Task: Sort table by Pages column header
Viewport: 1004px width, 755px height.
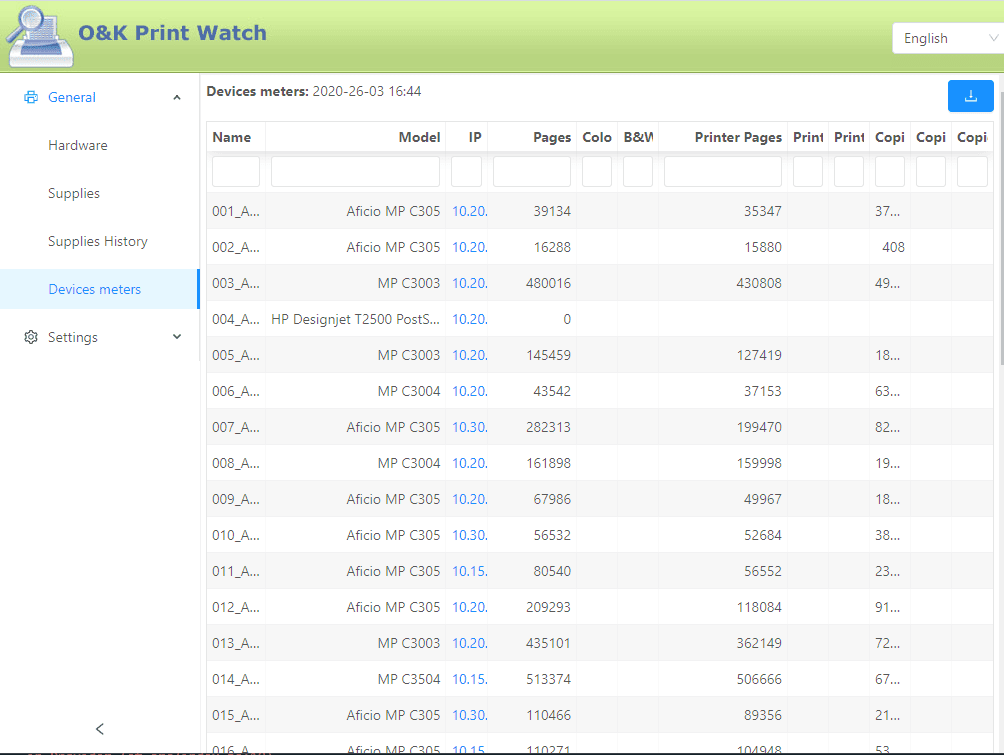Action: point(552,137)
